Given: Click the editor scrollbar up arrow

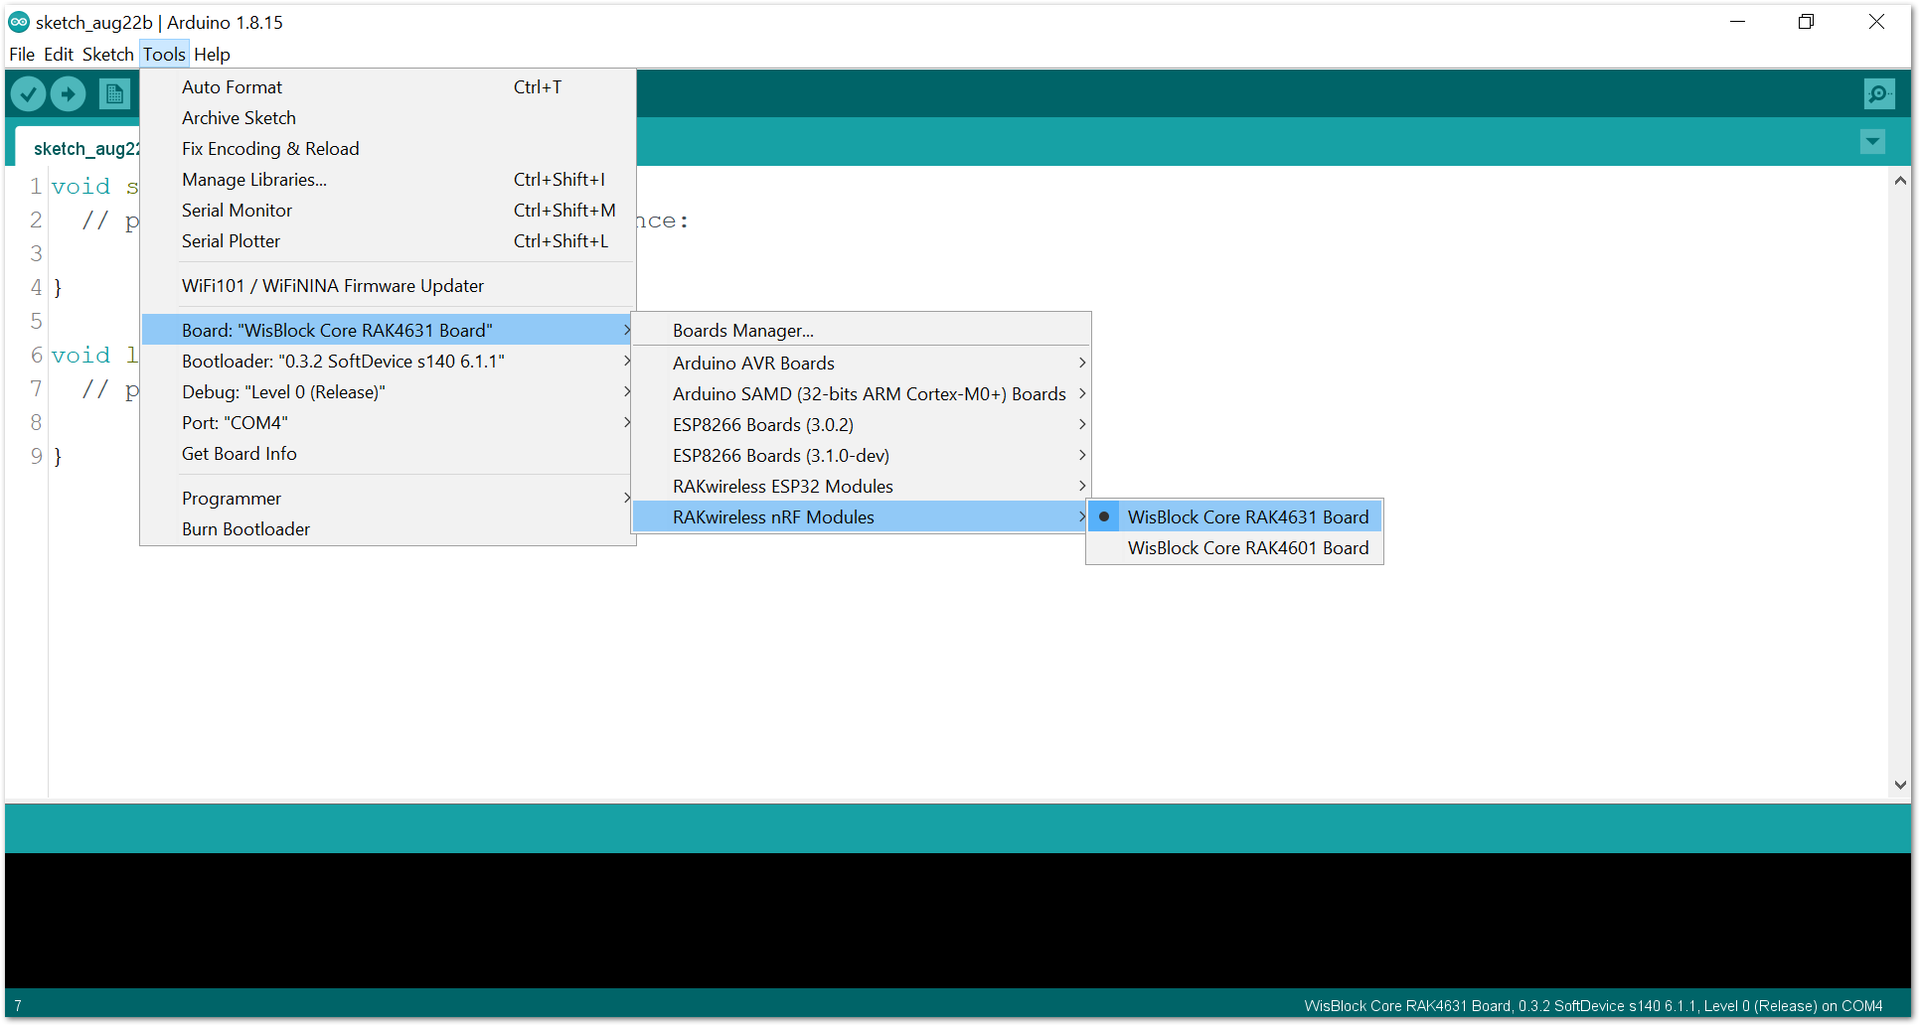Looking at the screenshot, I should 1900,181.
